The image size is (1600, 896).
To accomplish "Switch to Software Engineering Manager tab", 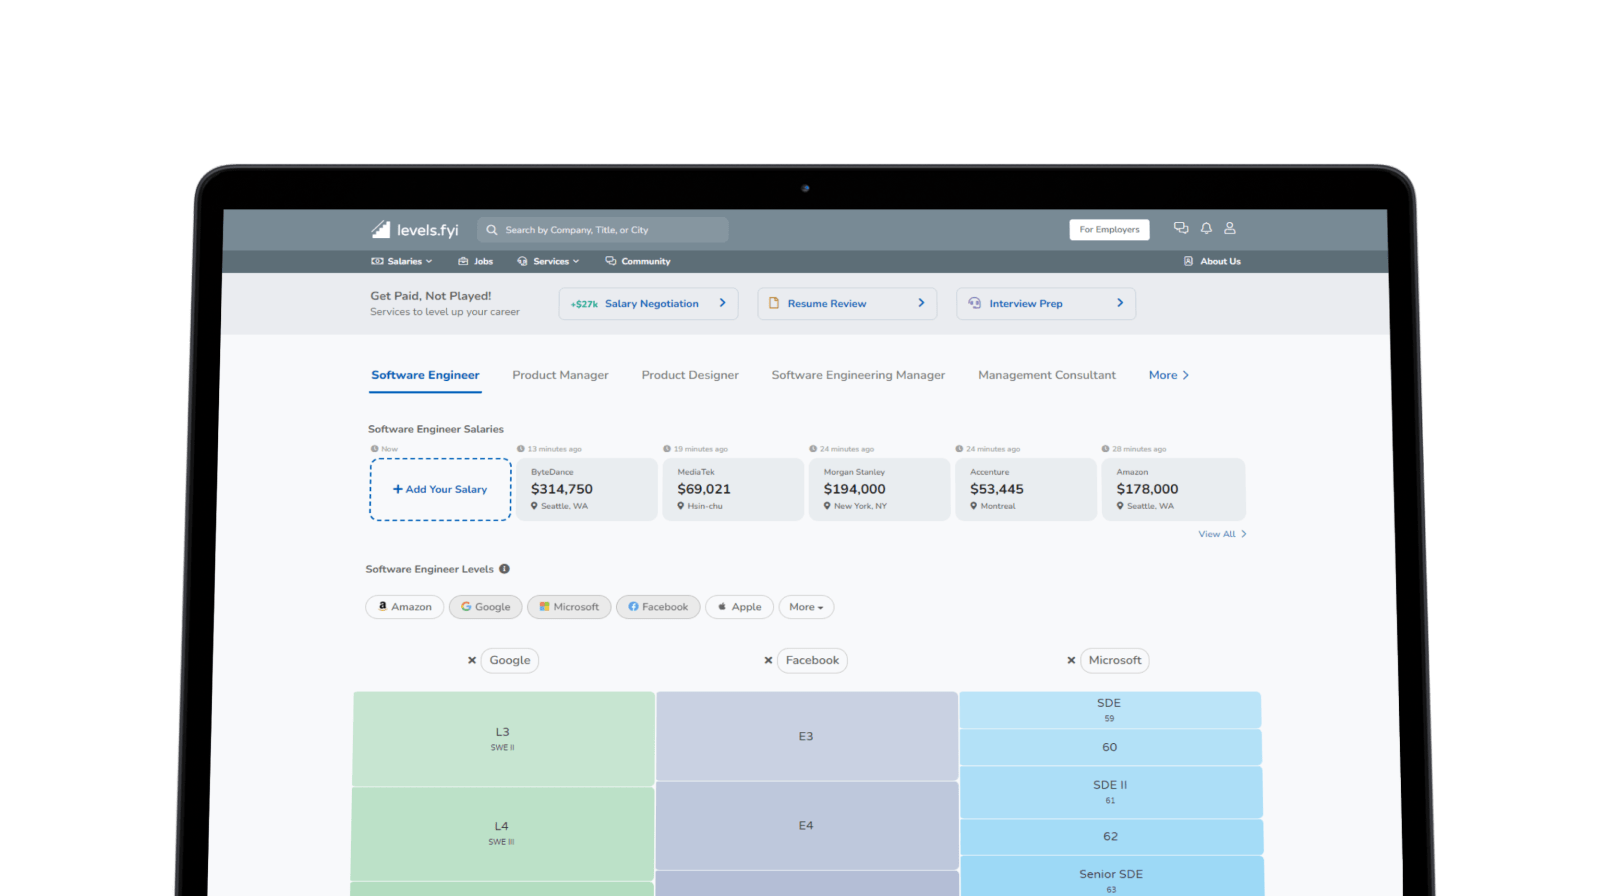I will tap(858, 375).
